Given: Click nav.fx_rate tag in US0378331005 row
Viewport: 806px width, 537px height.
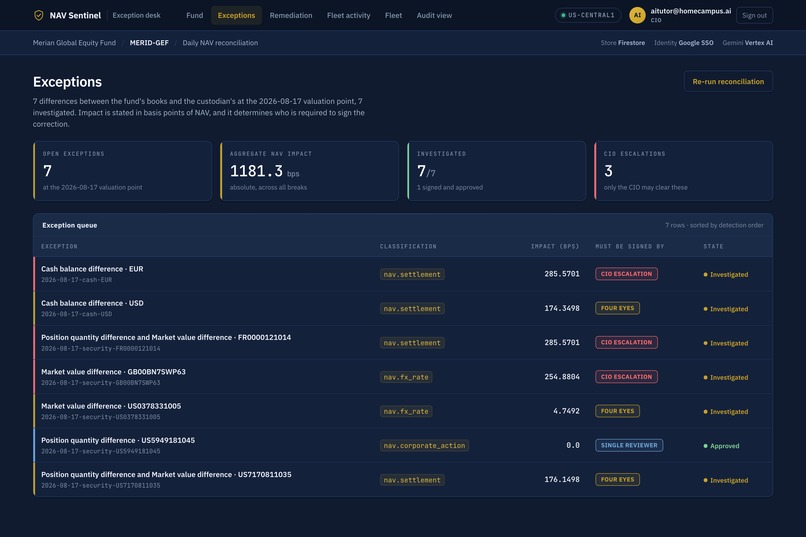Looking at the screenshot, I should pyautogui.click(x=406, y=412).
